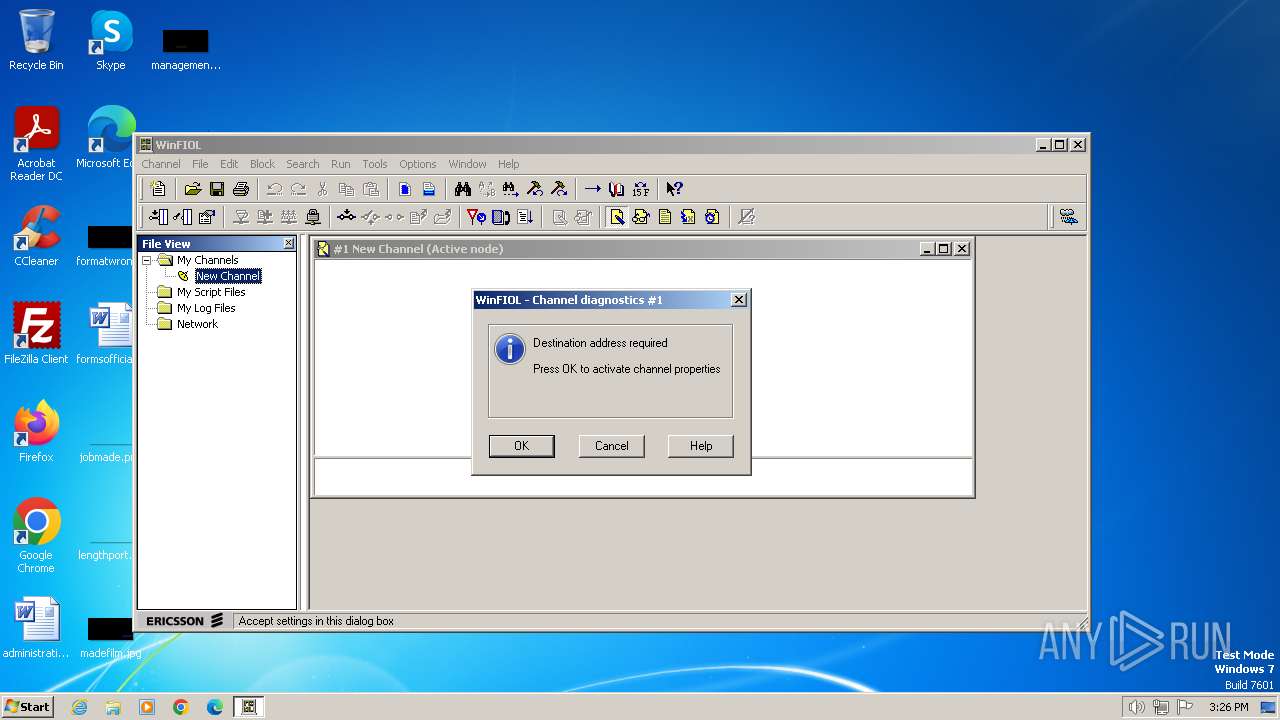The height and width of the screenshot is (720, 1280).
Task: Open the Windows Start menu
Action: 27,707
